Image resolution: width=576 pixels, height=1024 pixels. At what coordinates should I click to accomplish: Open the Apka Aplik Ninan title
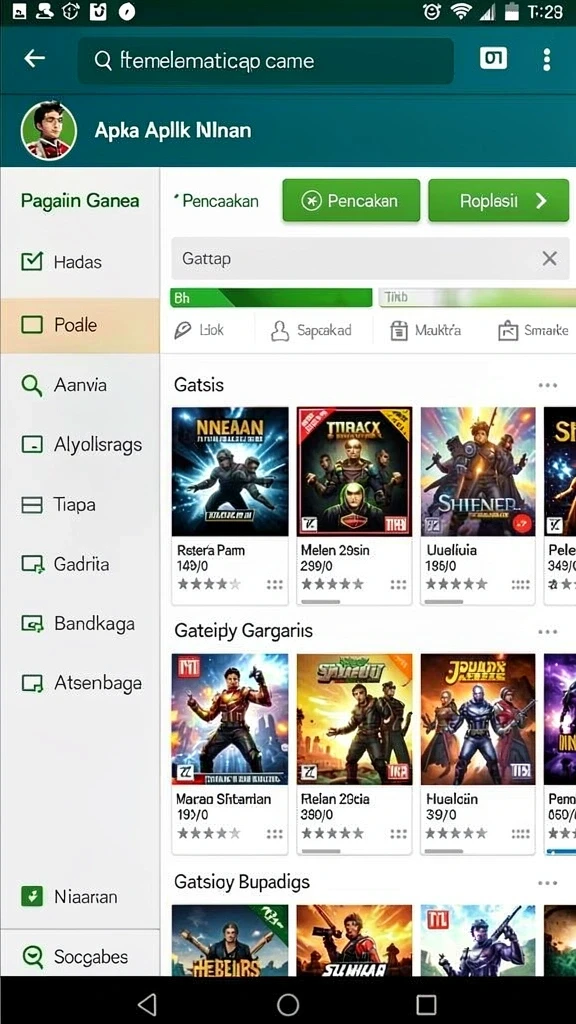[173, 131]
